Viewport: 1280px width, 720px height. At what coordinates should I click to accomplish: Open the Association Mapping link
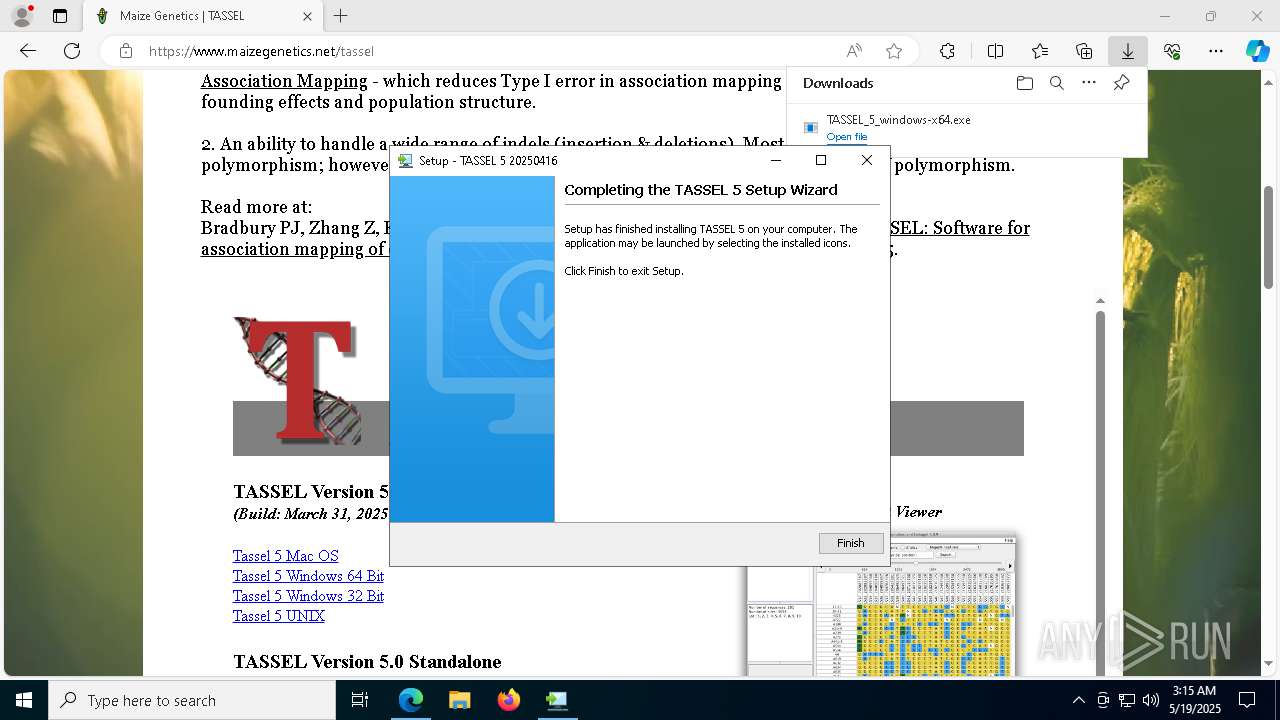(284, 81)
